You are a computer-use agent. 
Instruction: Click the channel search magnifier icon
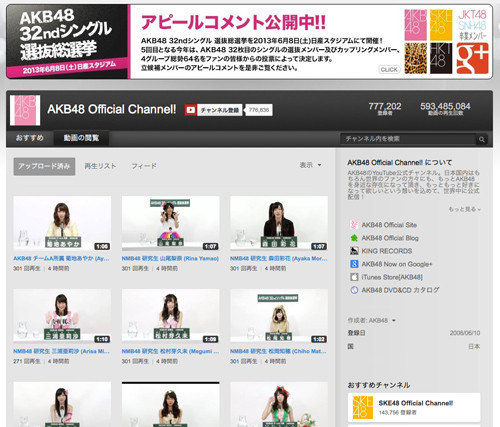click(x=482, y=139)
